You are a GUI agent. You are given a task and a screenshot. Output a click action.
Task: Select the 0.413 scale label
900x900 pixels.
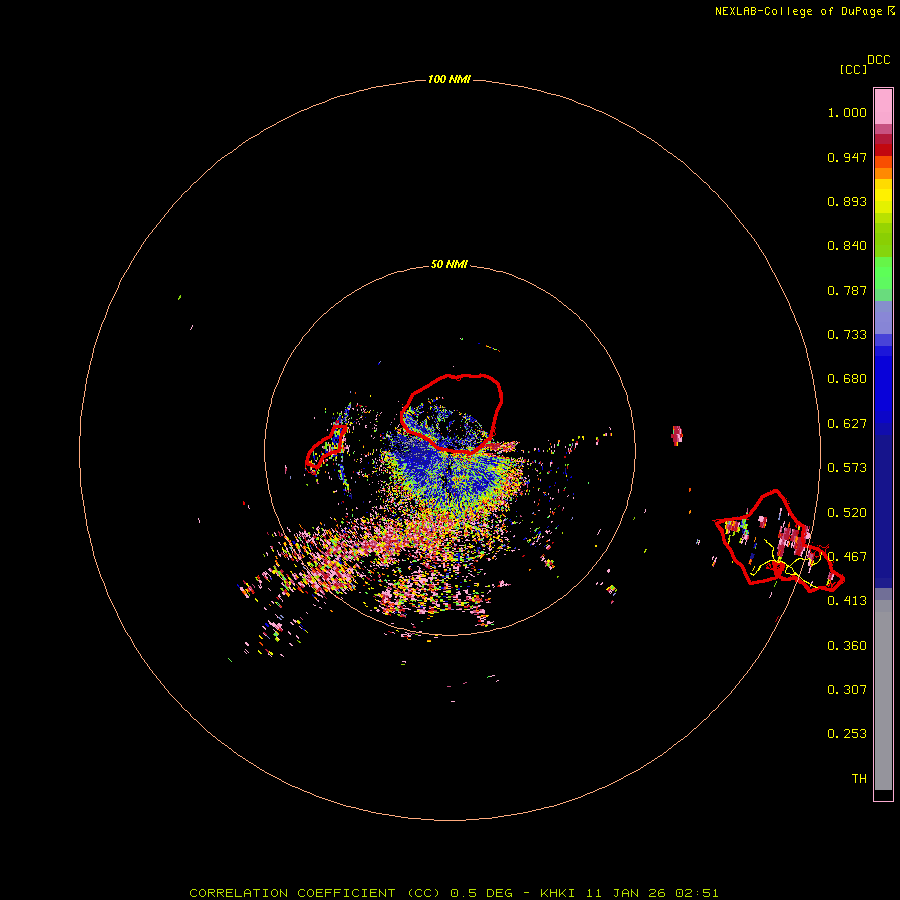tap(847, 601)
